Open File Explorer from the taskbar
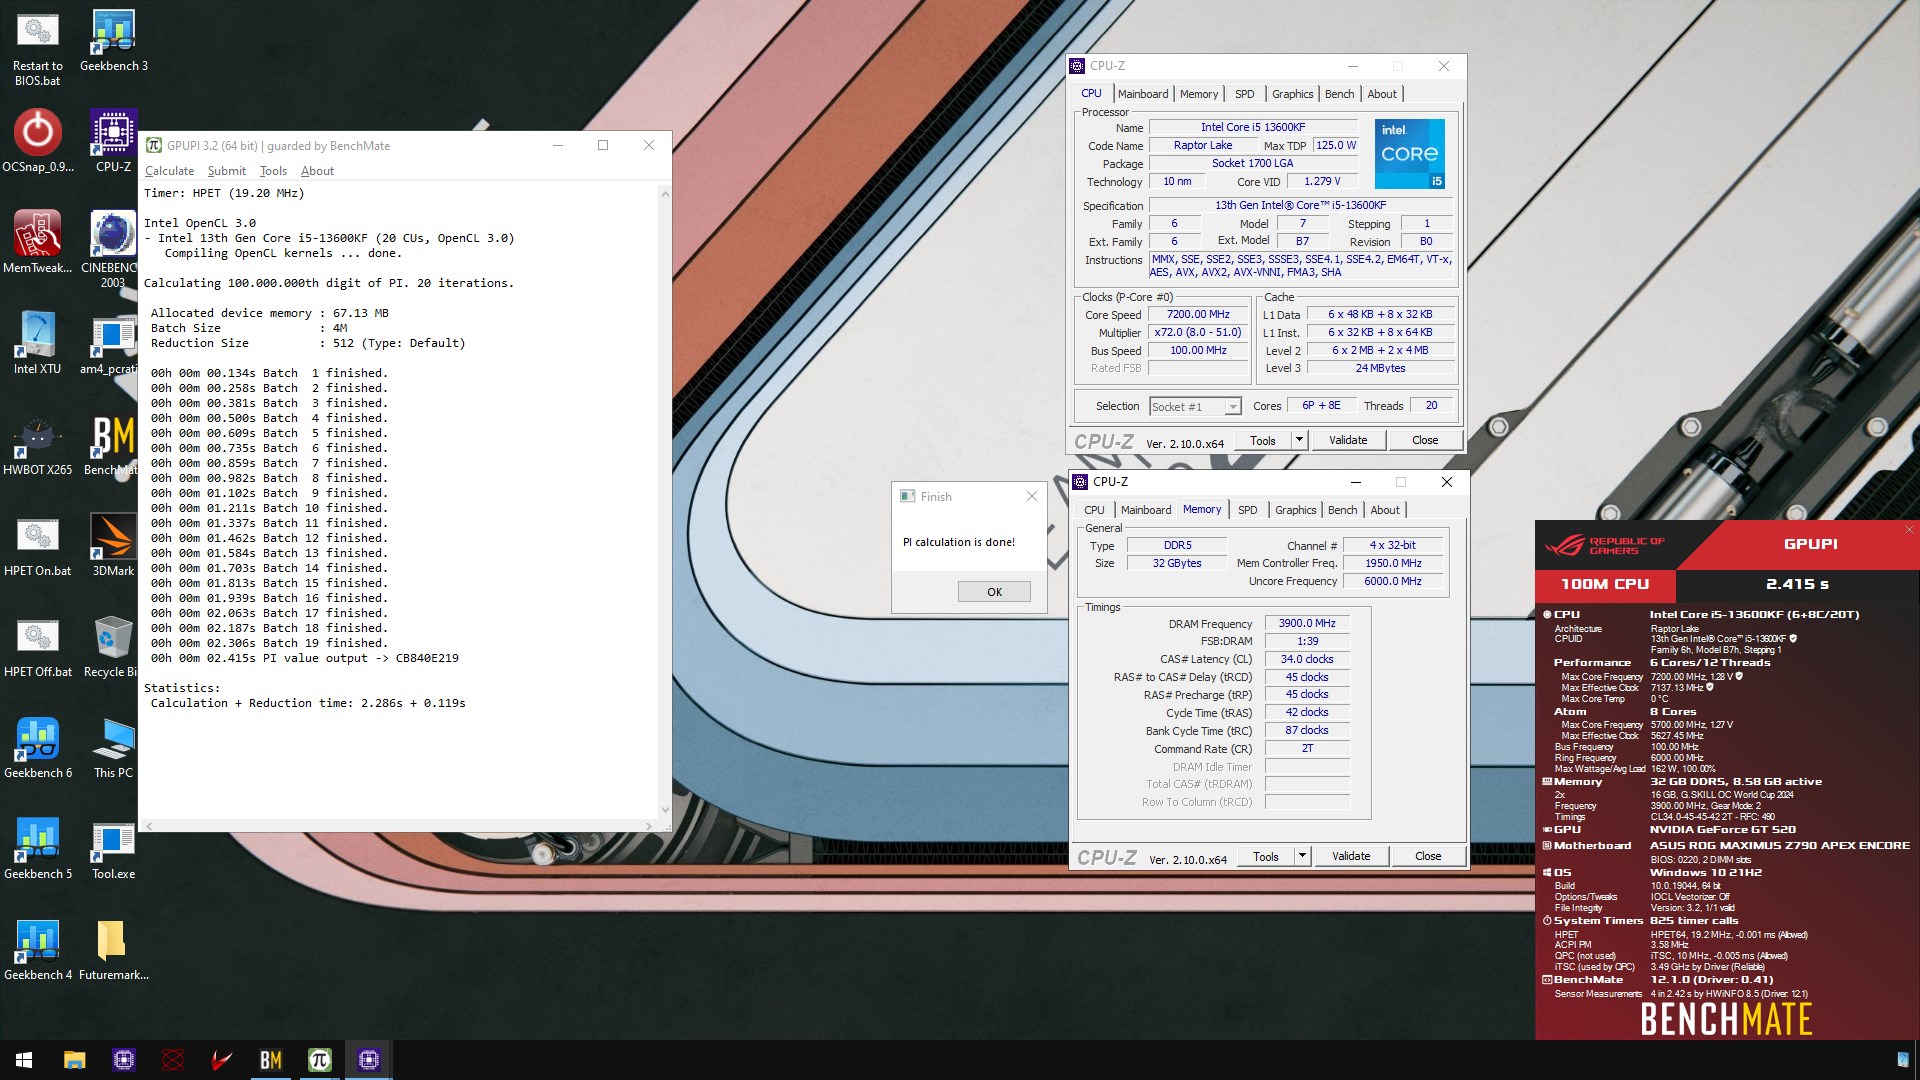This screenshot has width=1920, height=1080. coord(74,1060)
